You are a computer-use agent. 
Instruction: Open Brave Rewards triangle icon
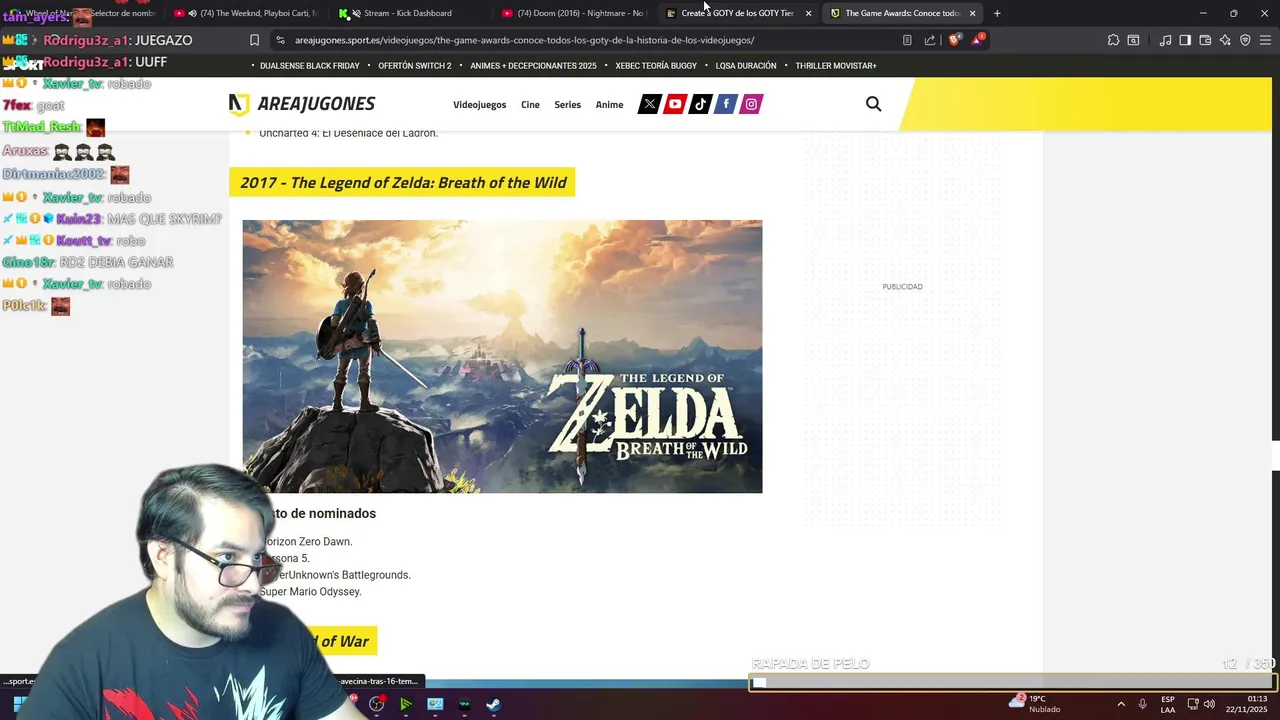point(978,40)
